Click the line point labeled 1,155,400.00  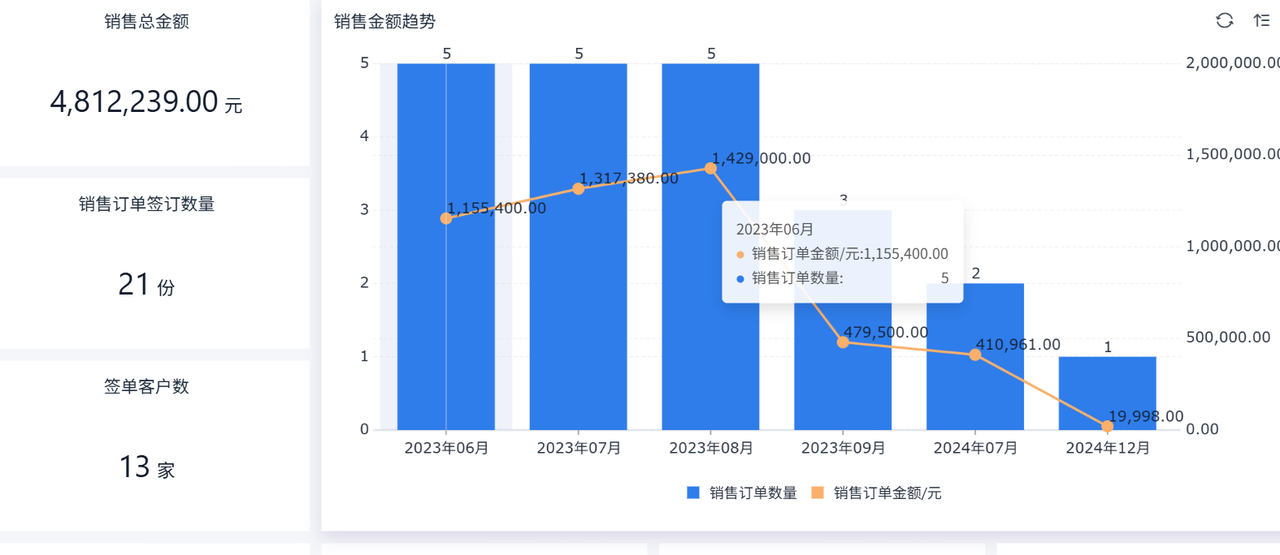pos(446,218)
